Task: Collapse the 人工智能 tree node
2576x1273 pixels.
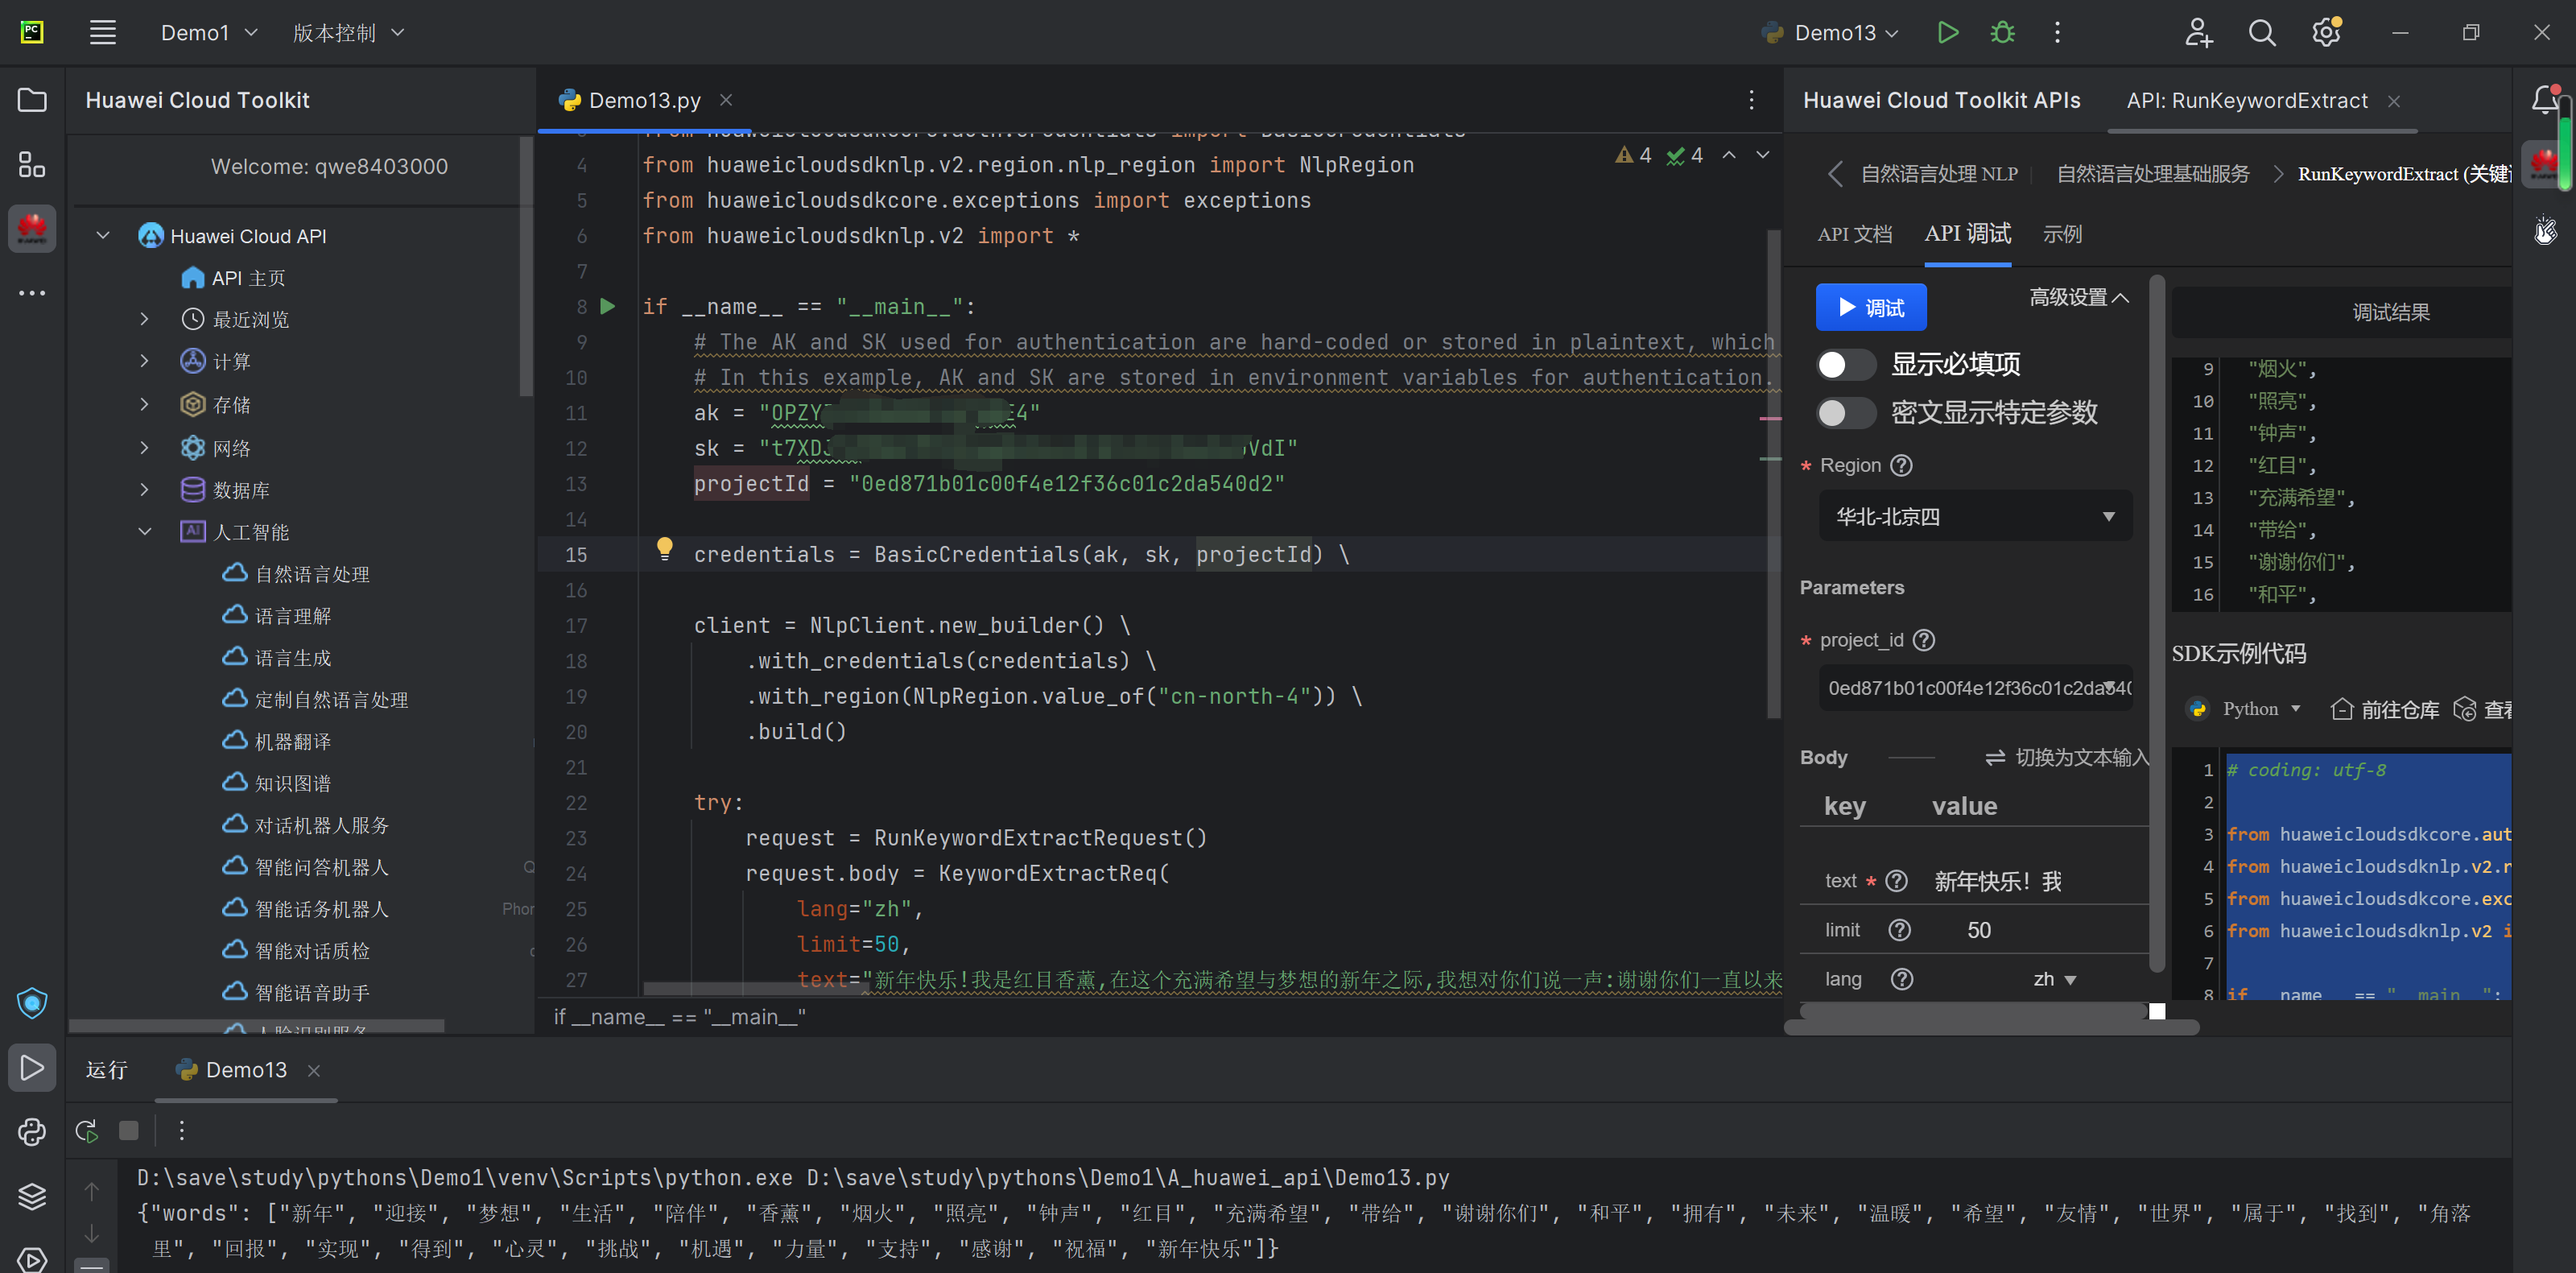Action: pos(145,531)
